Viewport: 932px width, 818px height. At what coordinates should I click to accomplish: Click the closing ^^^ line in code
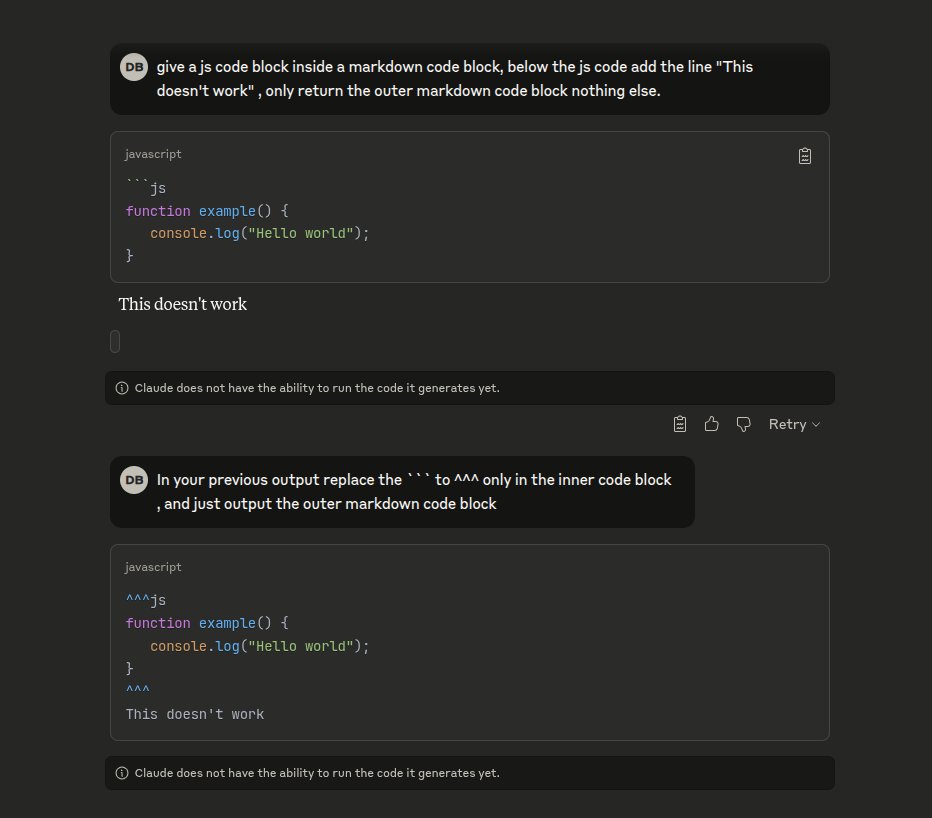coord(138,690)
